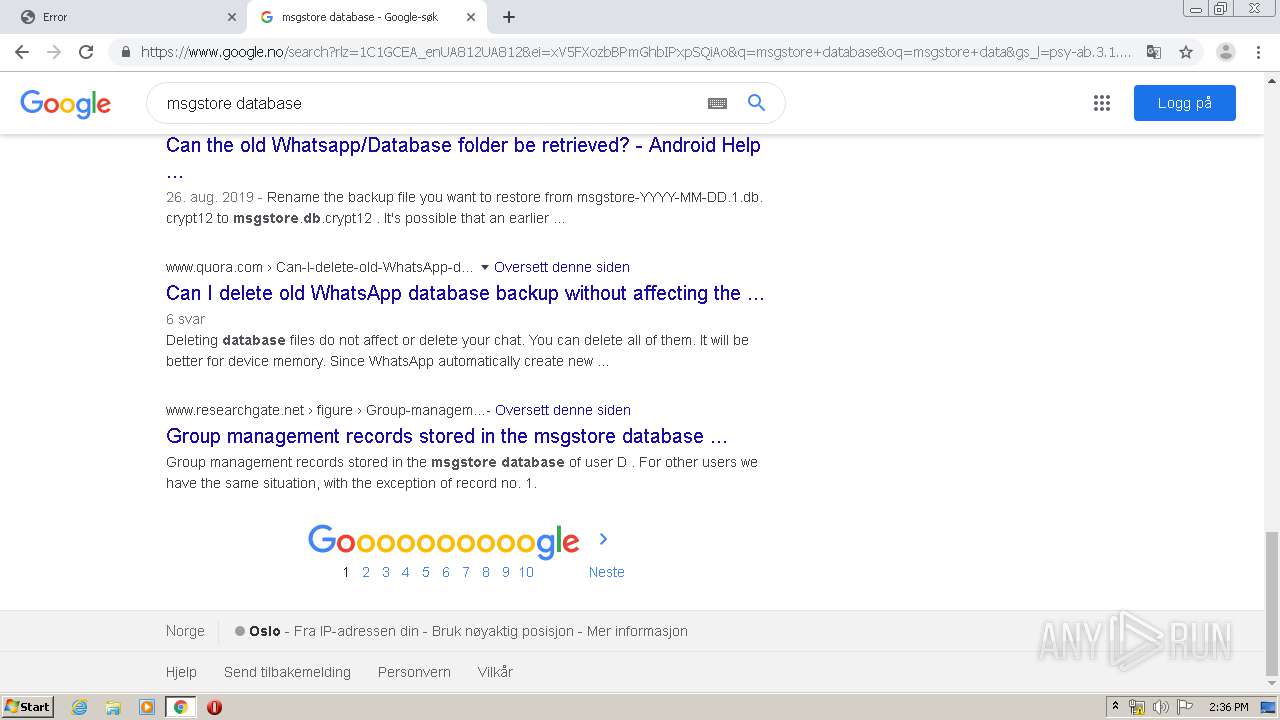Screen dimensions: 1280x720
Task: Launch the media player taskbar icon
Action: pos(147,707)
